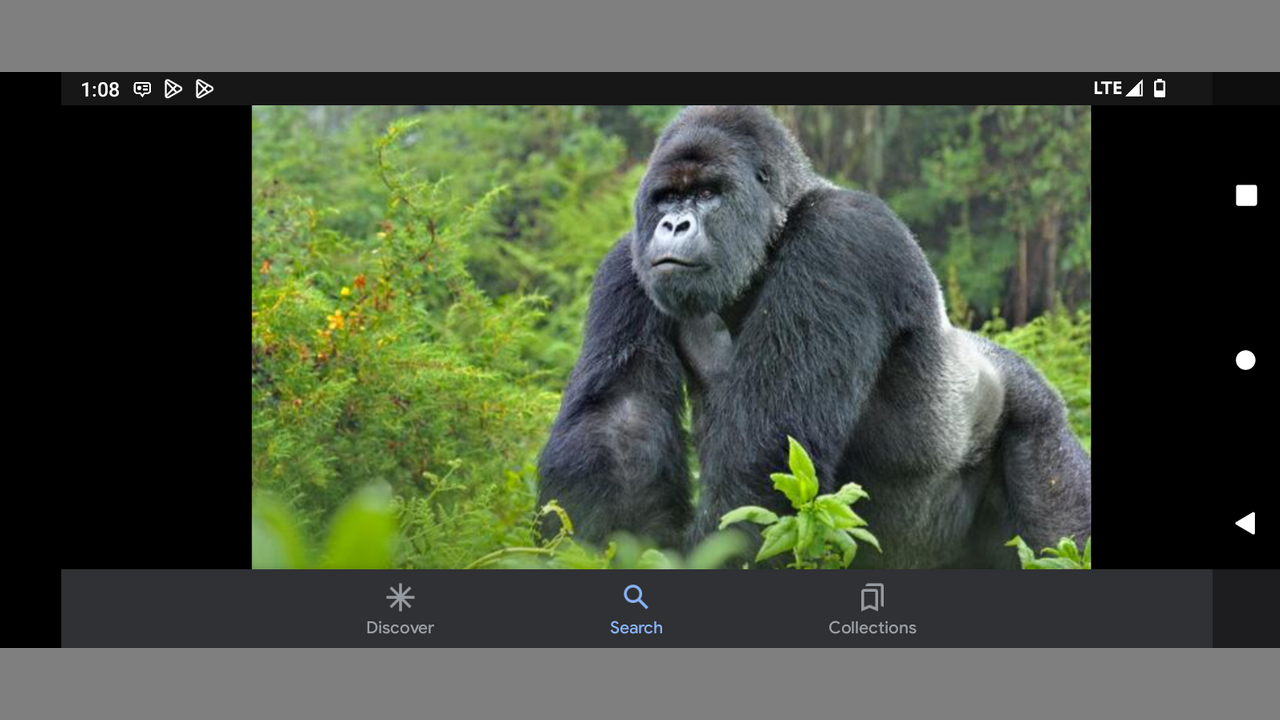Tap the Collections bookmark icon
Viewport: 1280px width, 720px height.
[872, 598]
